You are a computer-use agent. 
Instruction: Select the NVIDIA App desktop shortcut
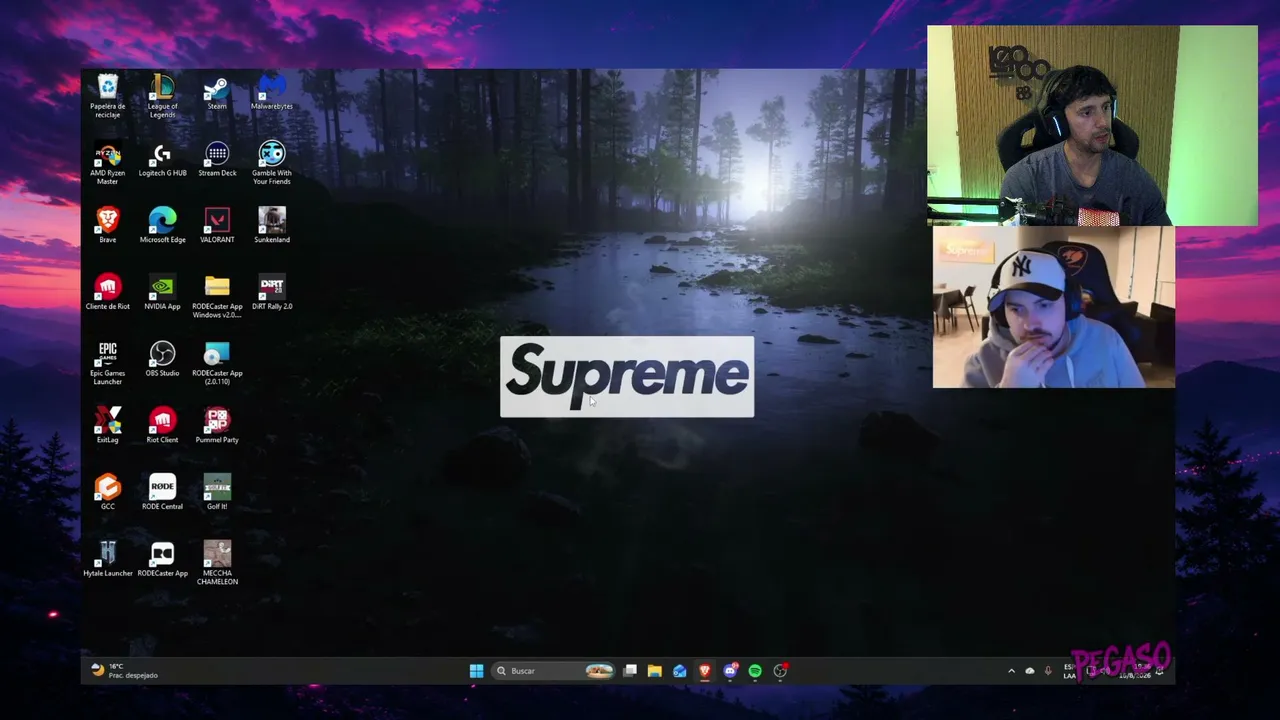pos(162,293)
